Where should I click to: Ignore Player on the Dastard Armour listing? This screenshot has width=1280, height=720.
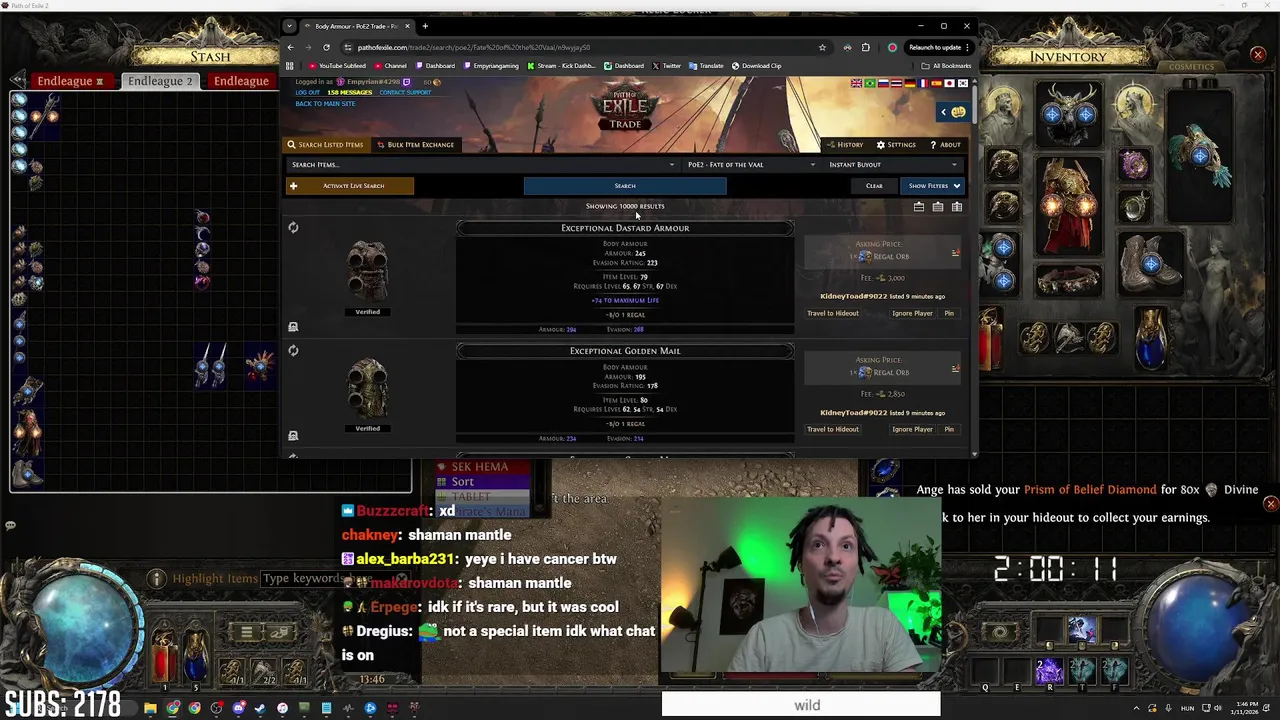912,313
